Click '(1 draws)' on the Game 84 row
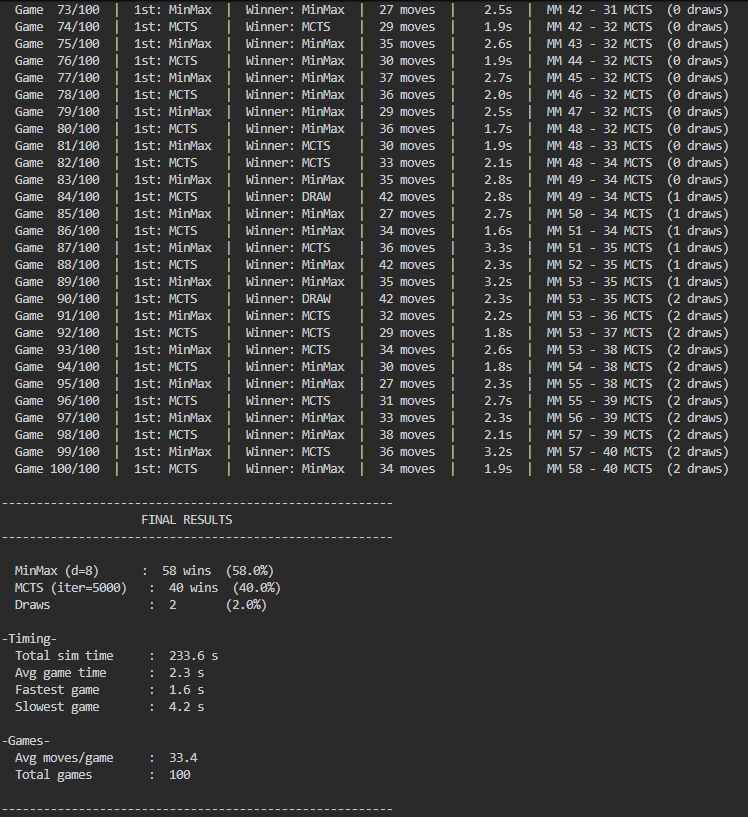 pos(697,197)
